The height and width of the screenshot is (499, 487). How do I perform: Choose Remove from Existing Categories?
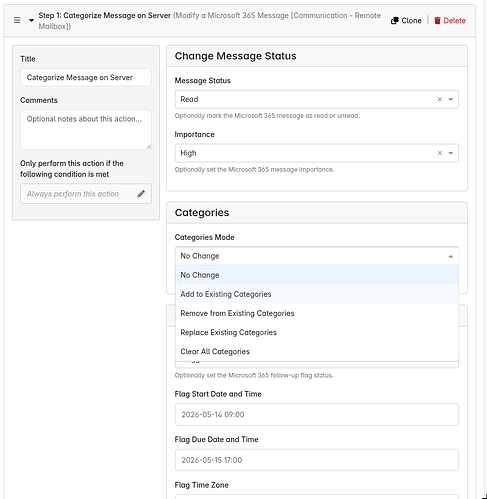click(317, 313)
